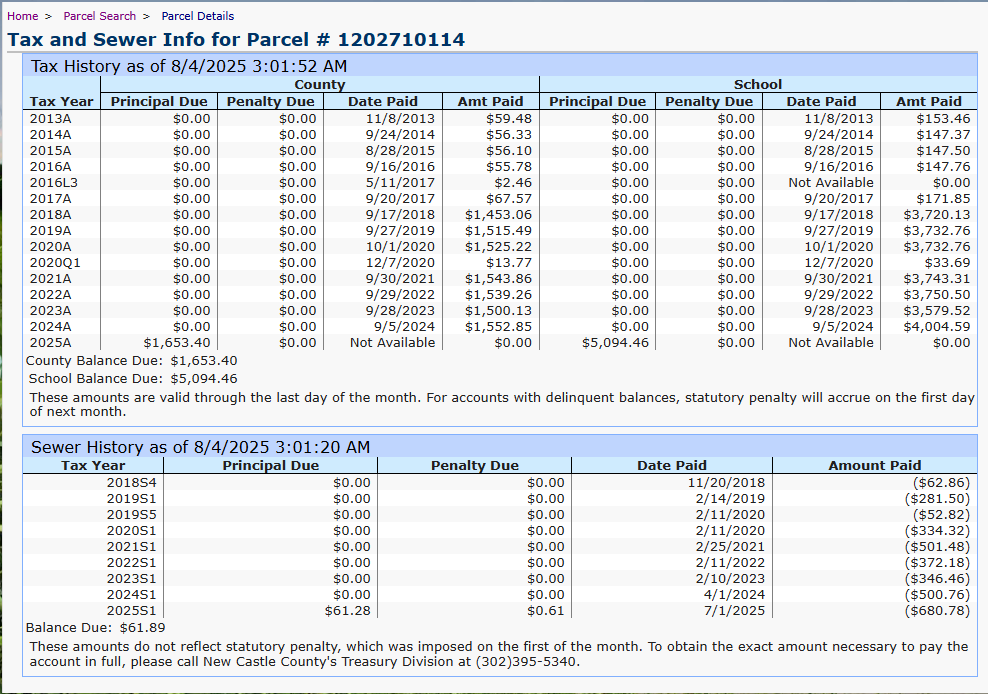
Task: Click the 2025S1 sewer year row label
Action: tap(131, 610)
